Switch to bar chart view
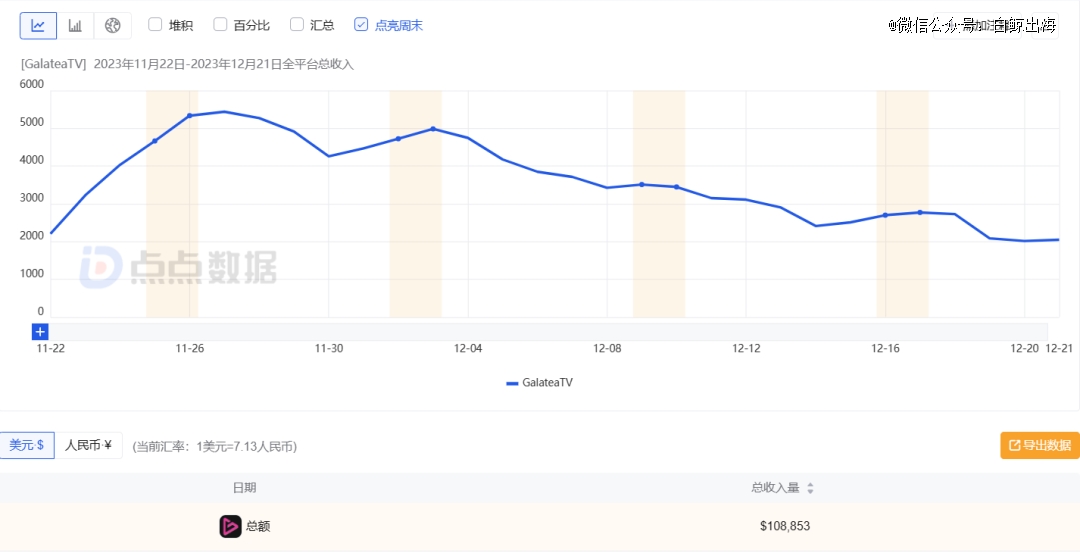 pos(75,25)
